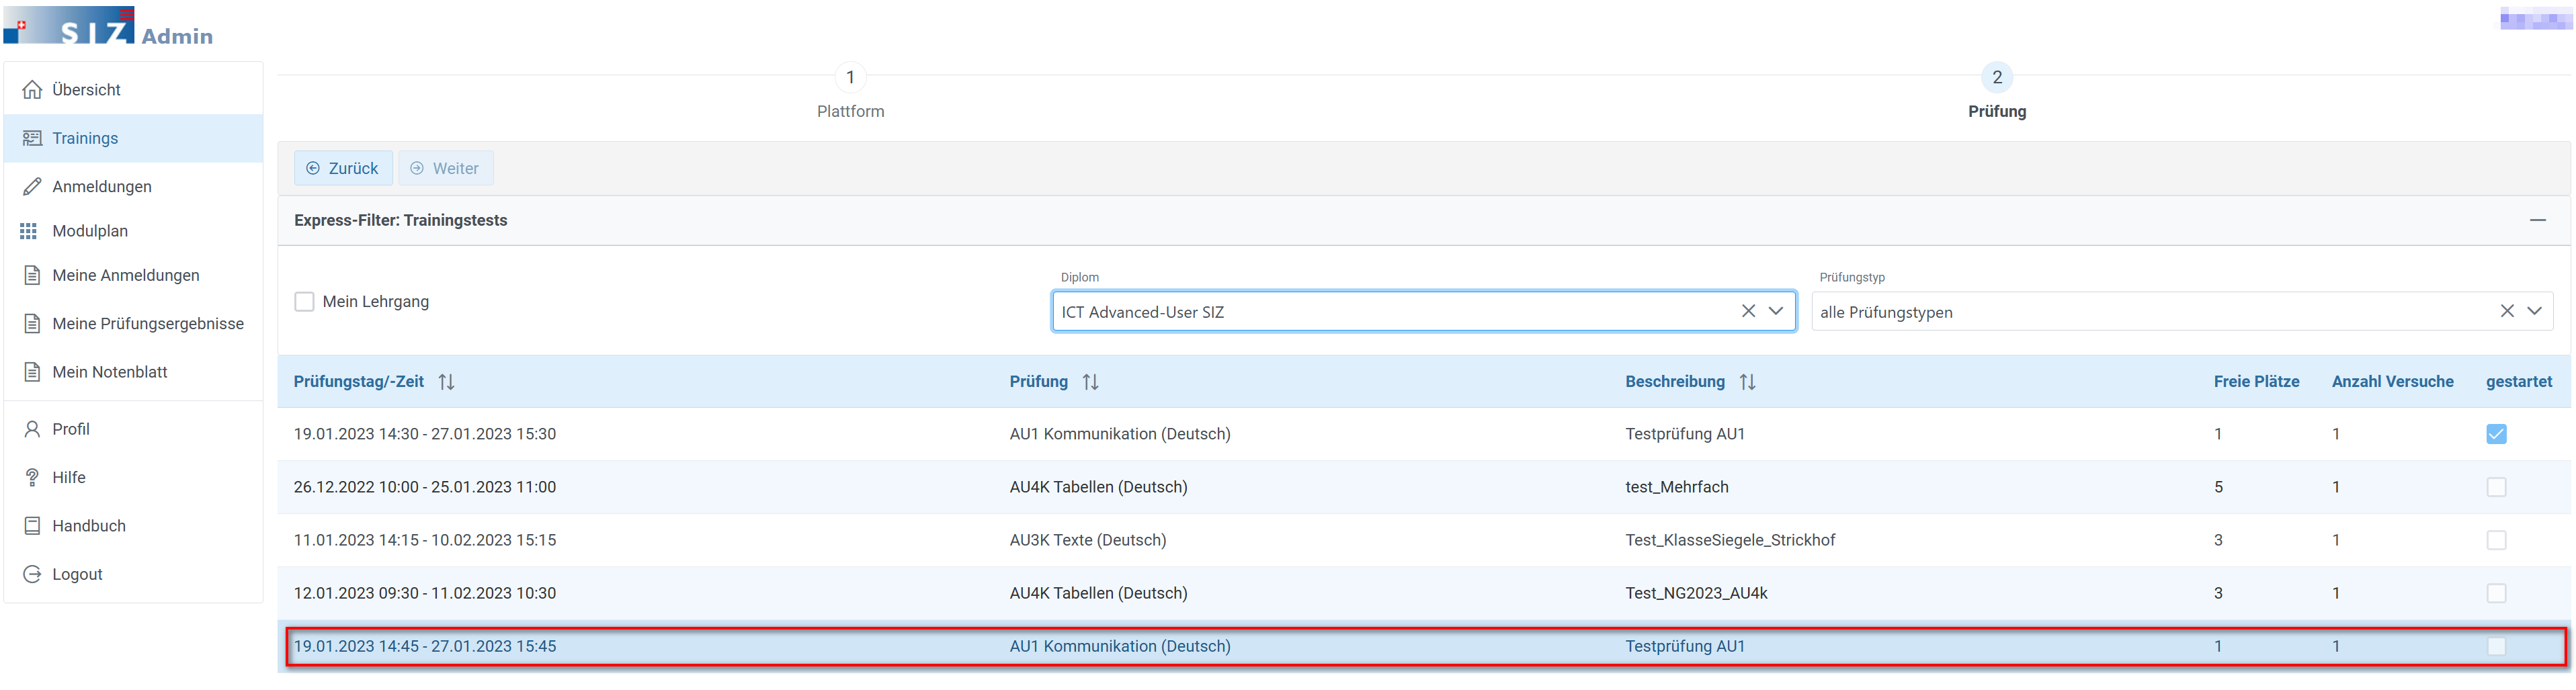
Task: Click Test_KlasseSiegele_Strickhof description cell
Action: [x=1730, y=541]
